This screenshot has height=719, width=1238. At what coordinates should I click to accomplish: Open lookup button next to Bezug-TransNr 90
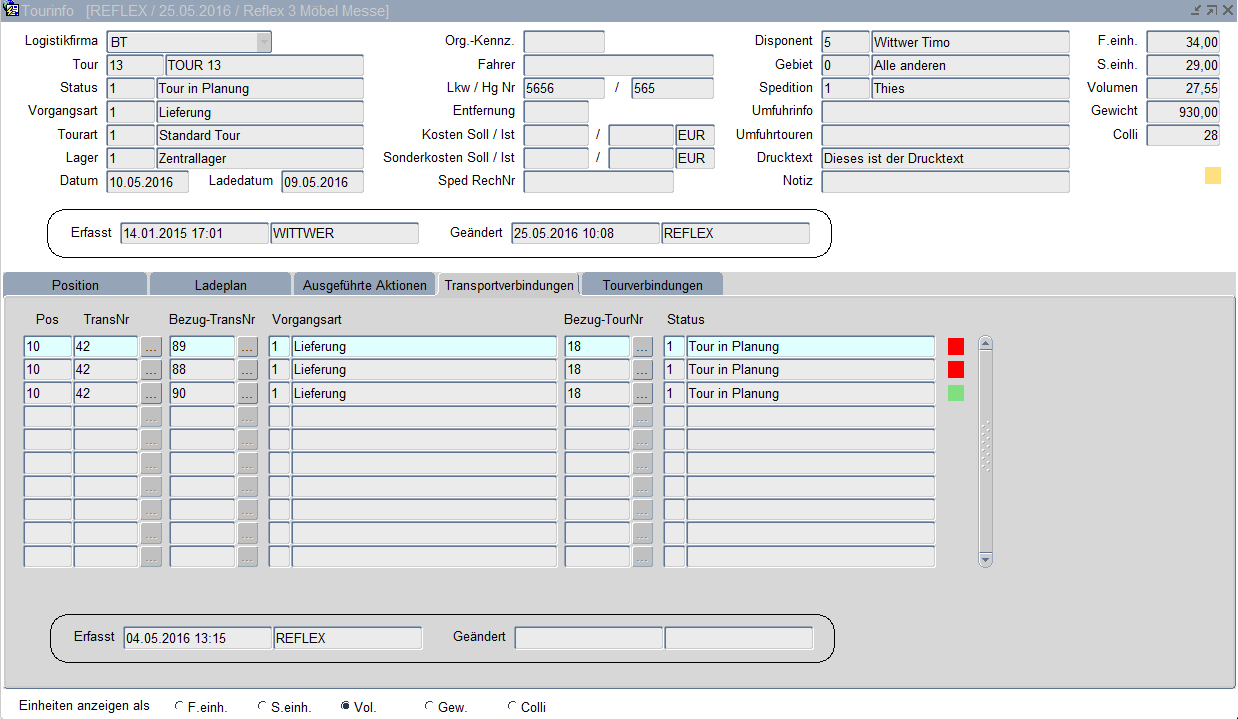click(247, 394)
